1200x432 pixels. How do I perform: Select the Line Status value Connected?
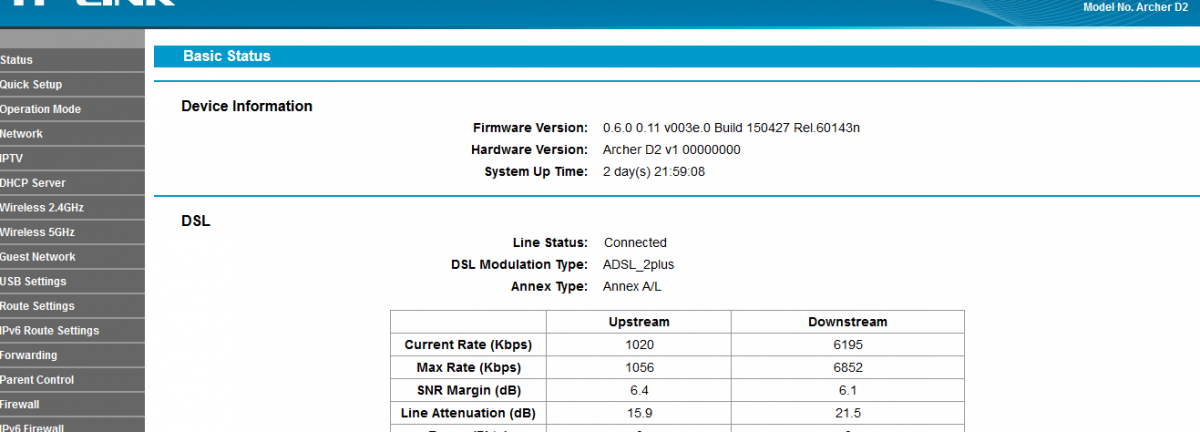635,243
